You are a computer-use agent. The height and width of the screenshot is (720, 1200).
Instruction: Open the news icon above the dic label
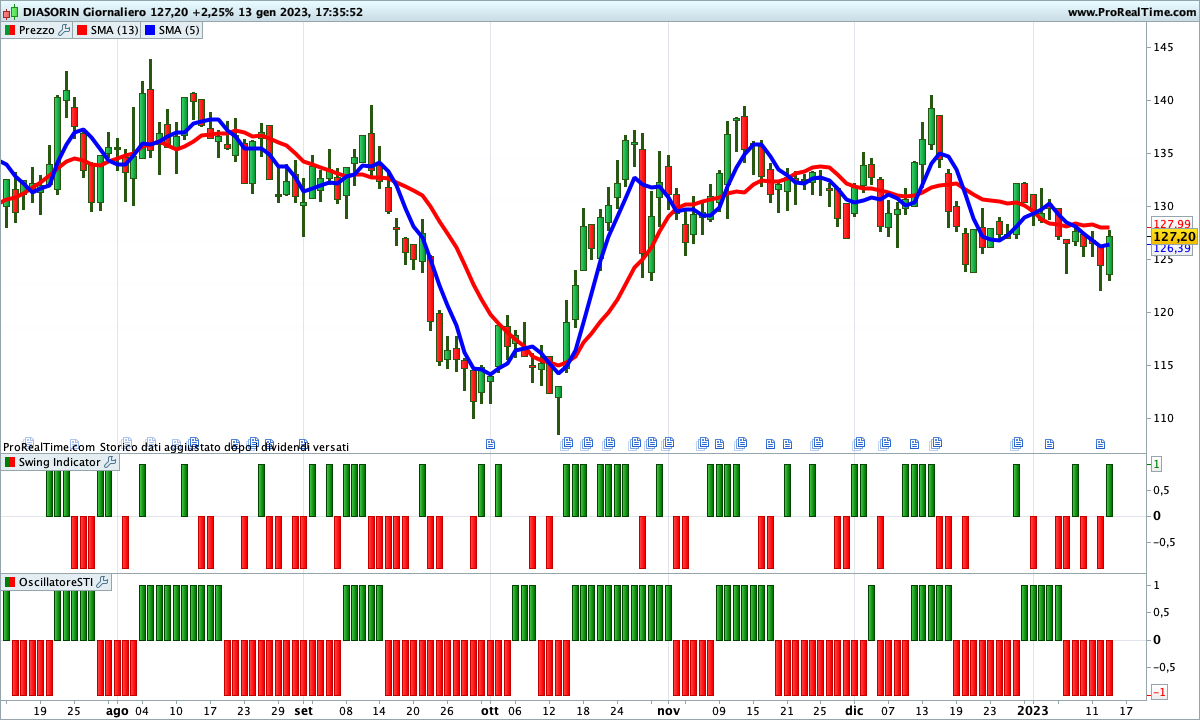click(x=857, y=442)
